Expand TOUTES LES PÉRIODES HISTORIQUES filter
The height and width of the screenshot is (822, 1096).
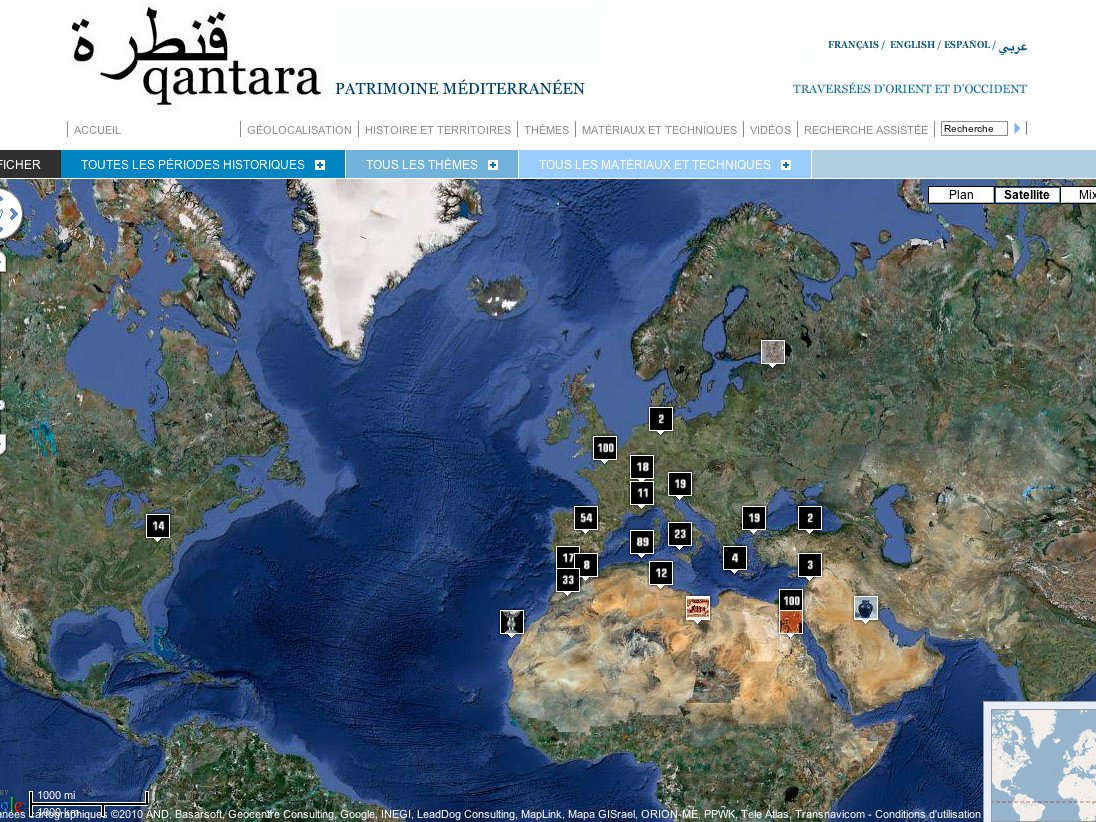point(320,163)
